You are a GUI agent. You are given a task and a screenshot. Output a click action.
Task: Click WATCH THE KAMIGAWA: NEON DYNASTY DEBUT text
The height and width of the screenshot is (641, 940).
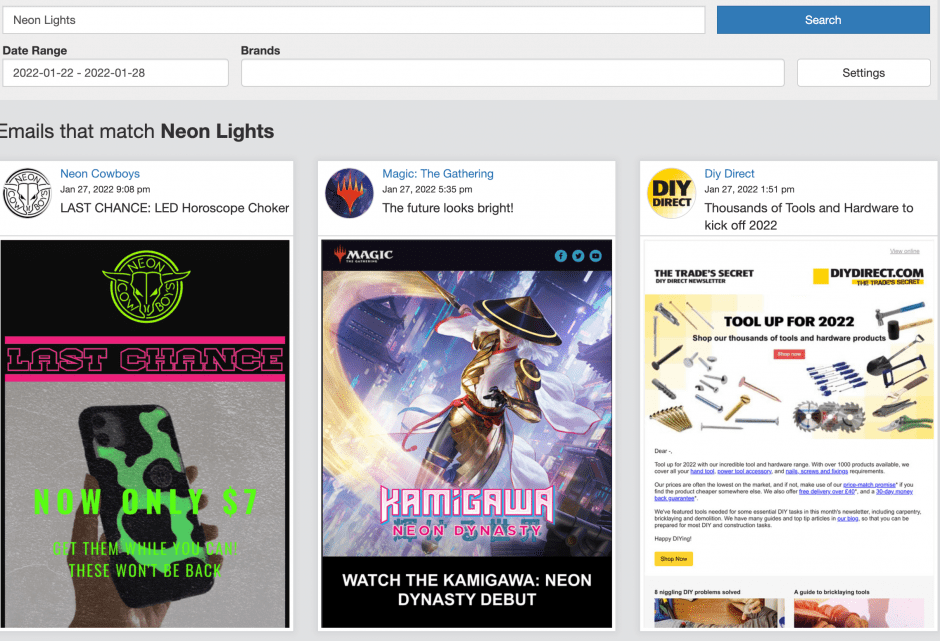coord(466,589)
